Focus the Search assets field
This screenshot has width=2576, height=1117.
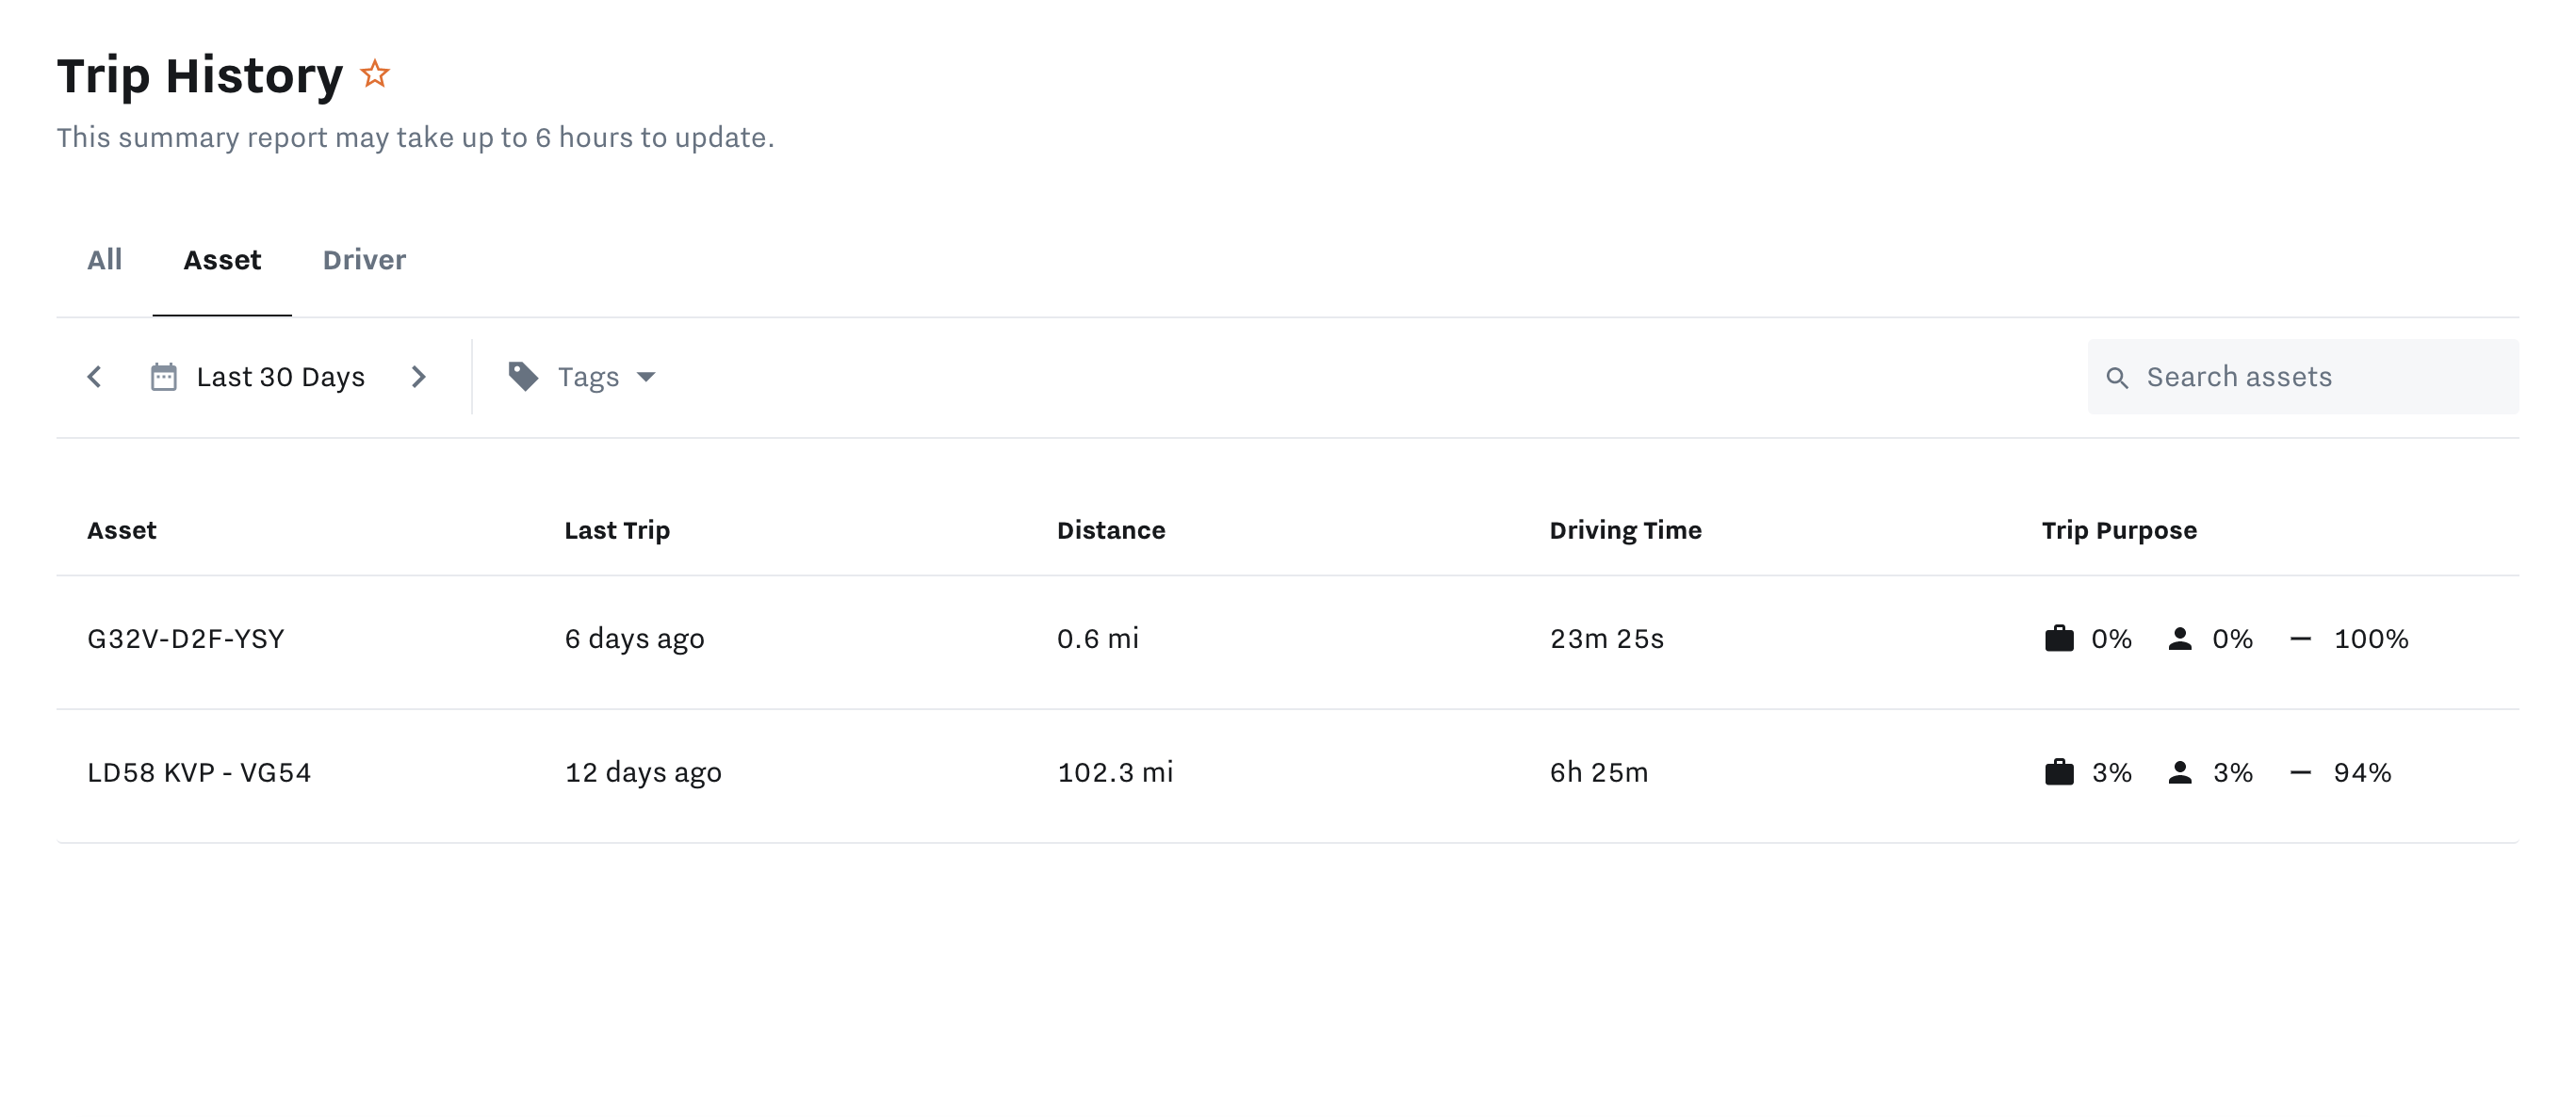coord(2320,377)
